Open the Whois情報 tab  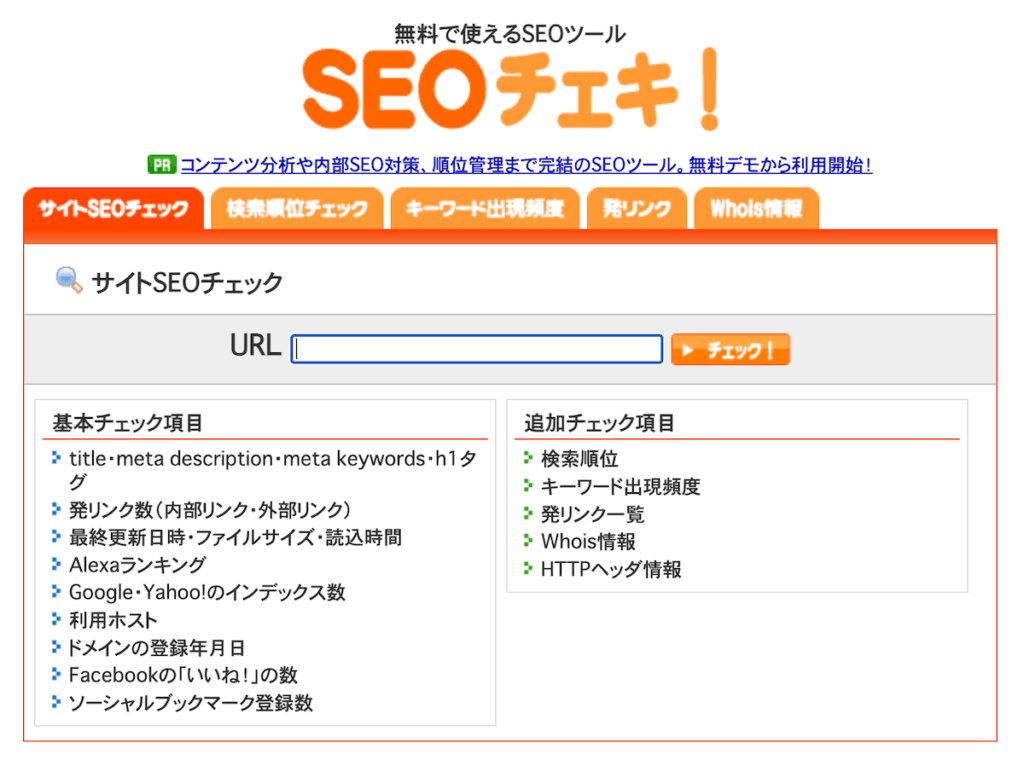756,210
